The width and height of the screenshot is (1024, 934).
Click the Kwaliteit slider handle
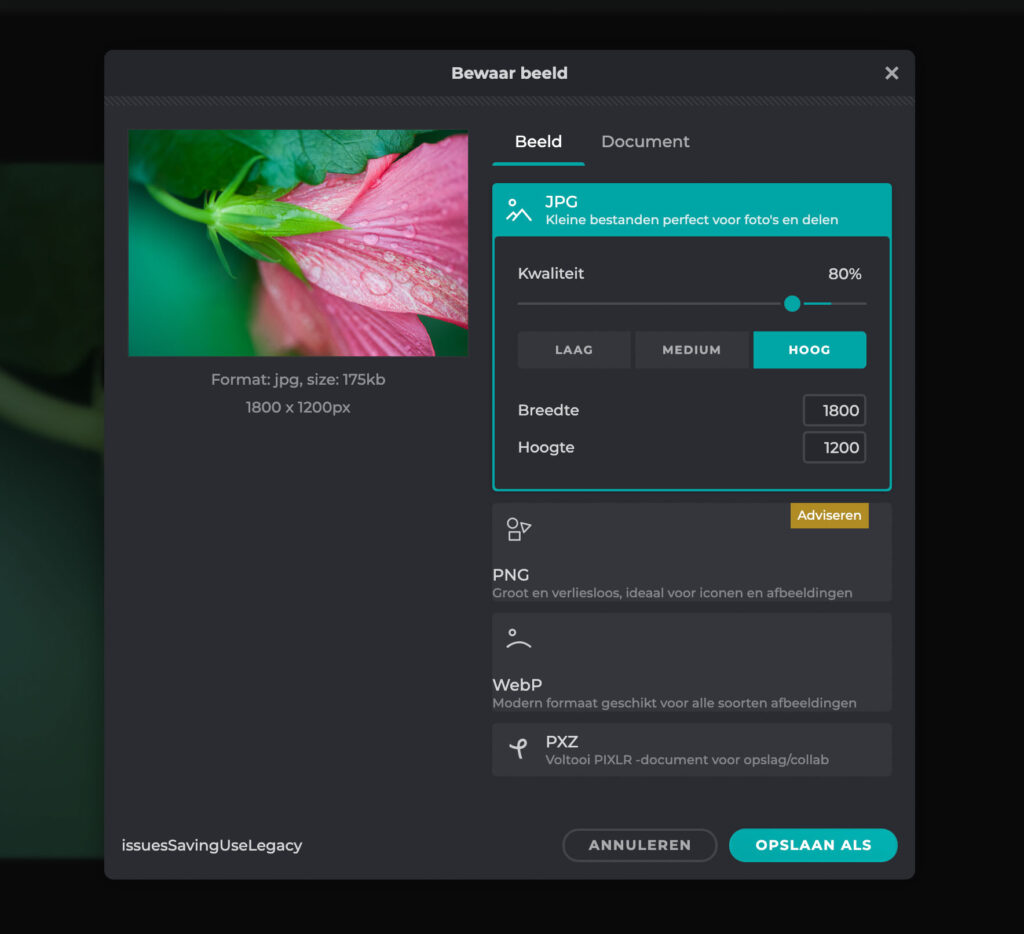(x=792, y=303)
